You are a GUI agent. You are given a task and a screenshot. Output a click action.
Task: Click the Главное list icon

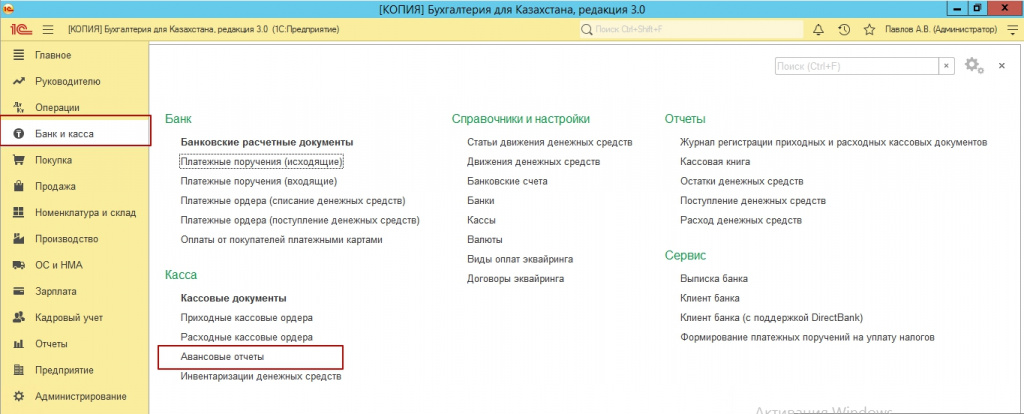19,56
